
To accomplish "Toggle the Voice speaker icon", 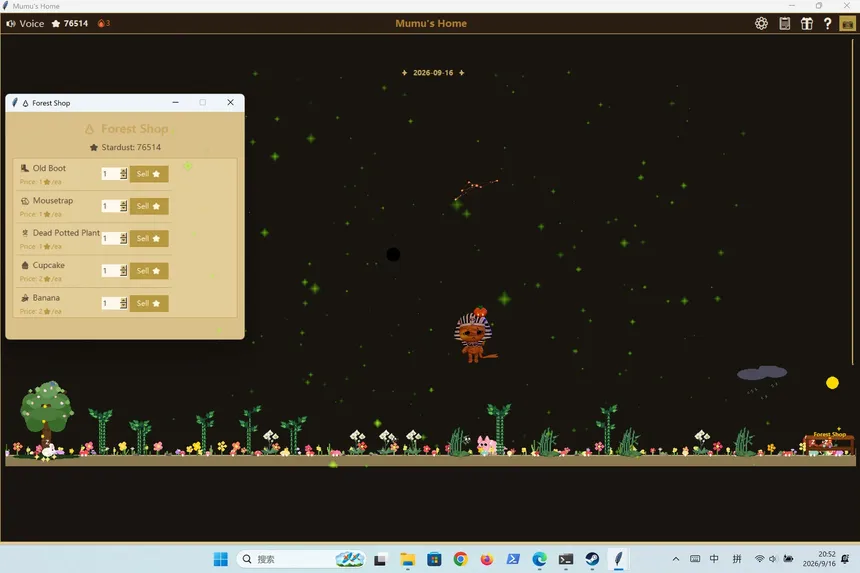I will 10,24.
